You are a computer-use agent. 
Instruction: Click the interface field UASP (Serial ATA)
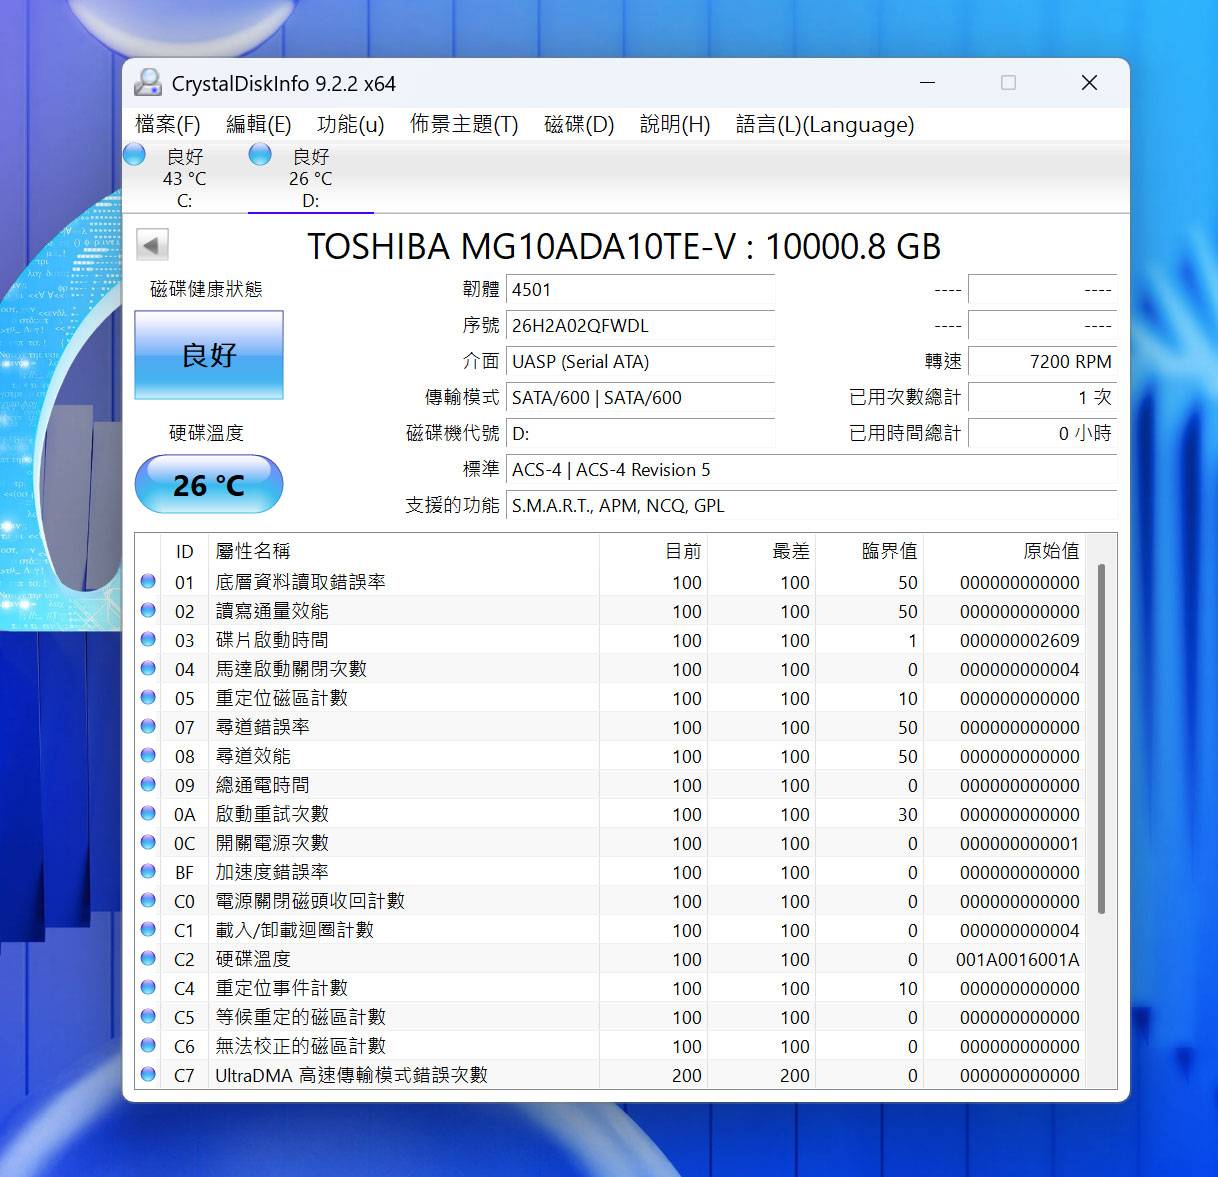[x=640, y=362]
